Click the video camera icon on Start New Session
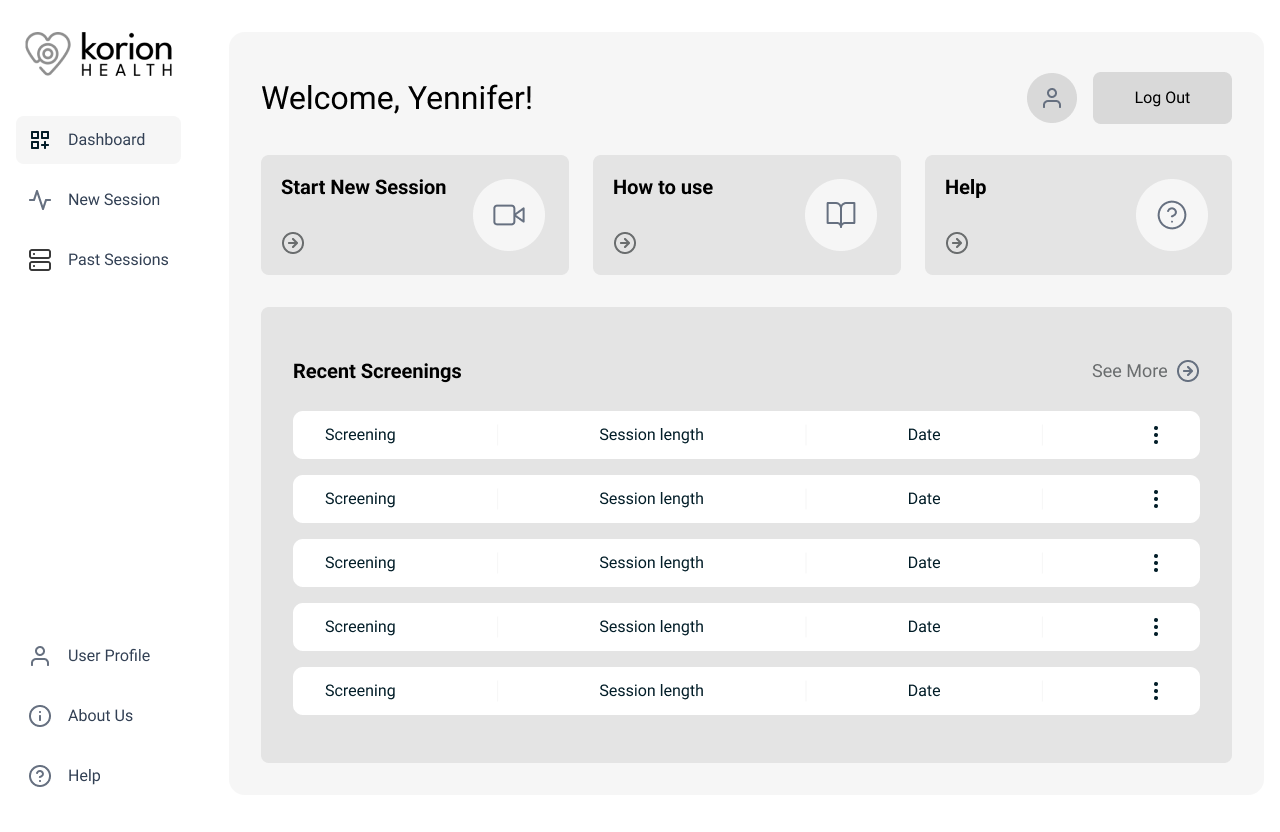 [509, 215]
